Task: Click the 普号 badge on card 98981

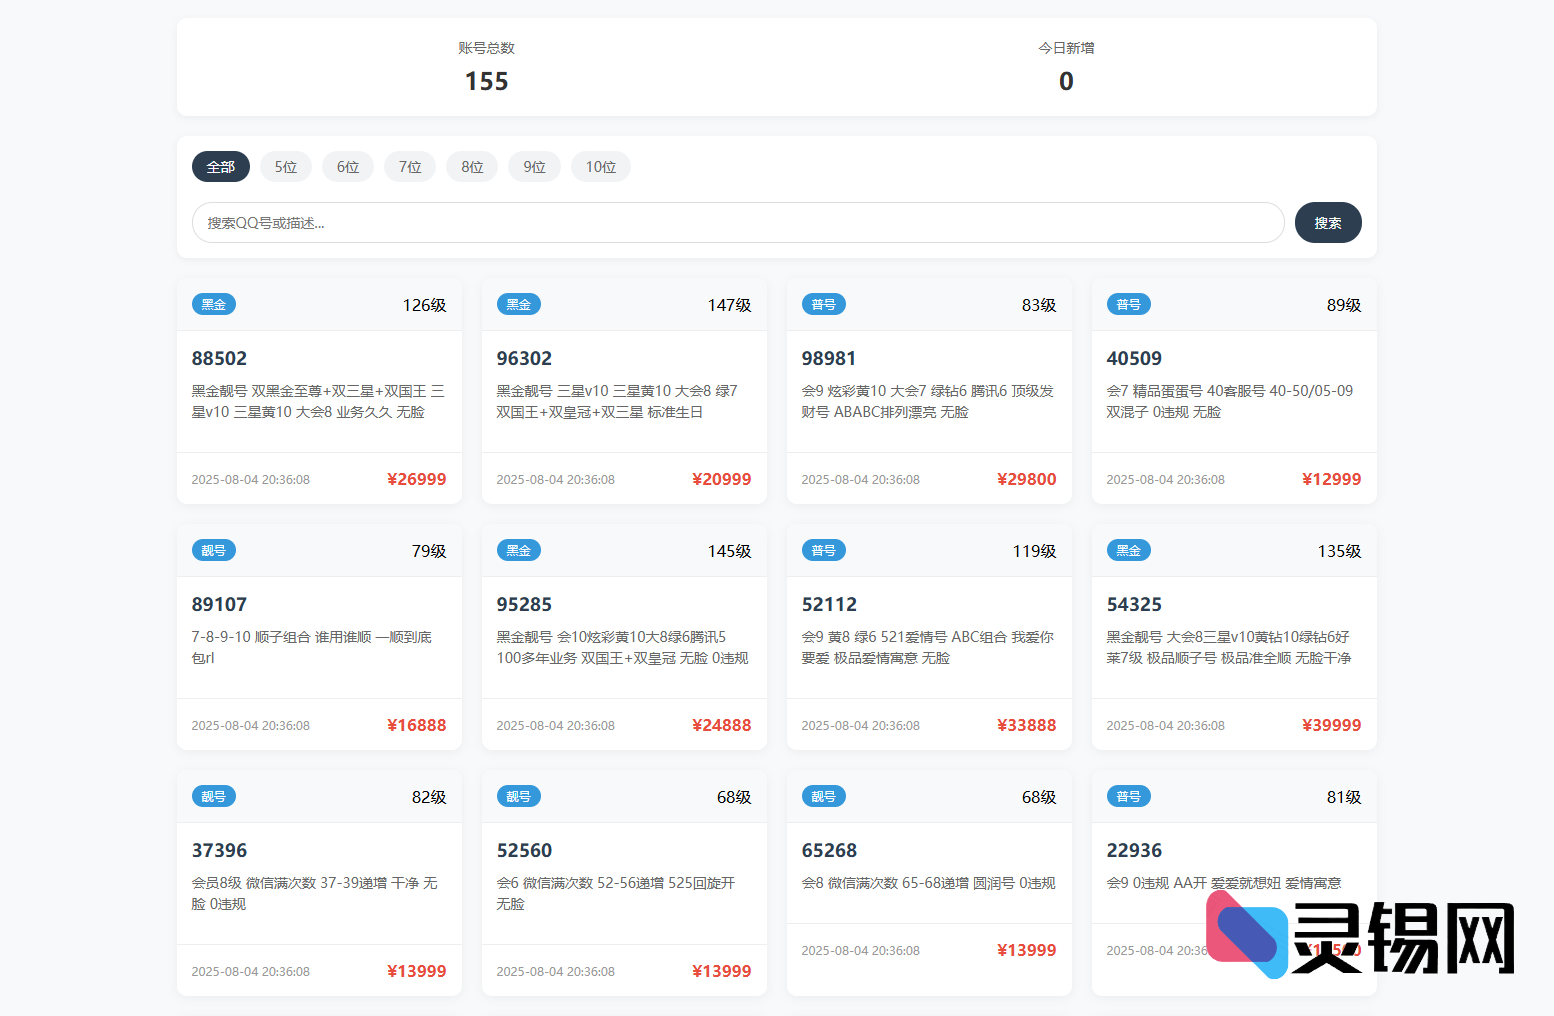Action: tap(823, 305)
